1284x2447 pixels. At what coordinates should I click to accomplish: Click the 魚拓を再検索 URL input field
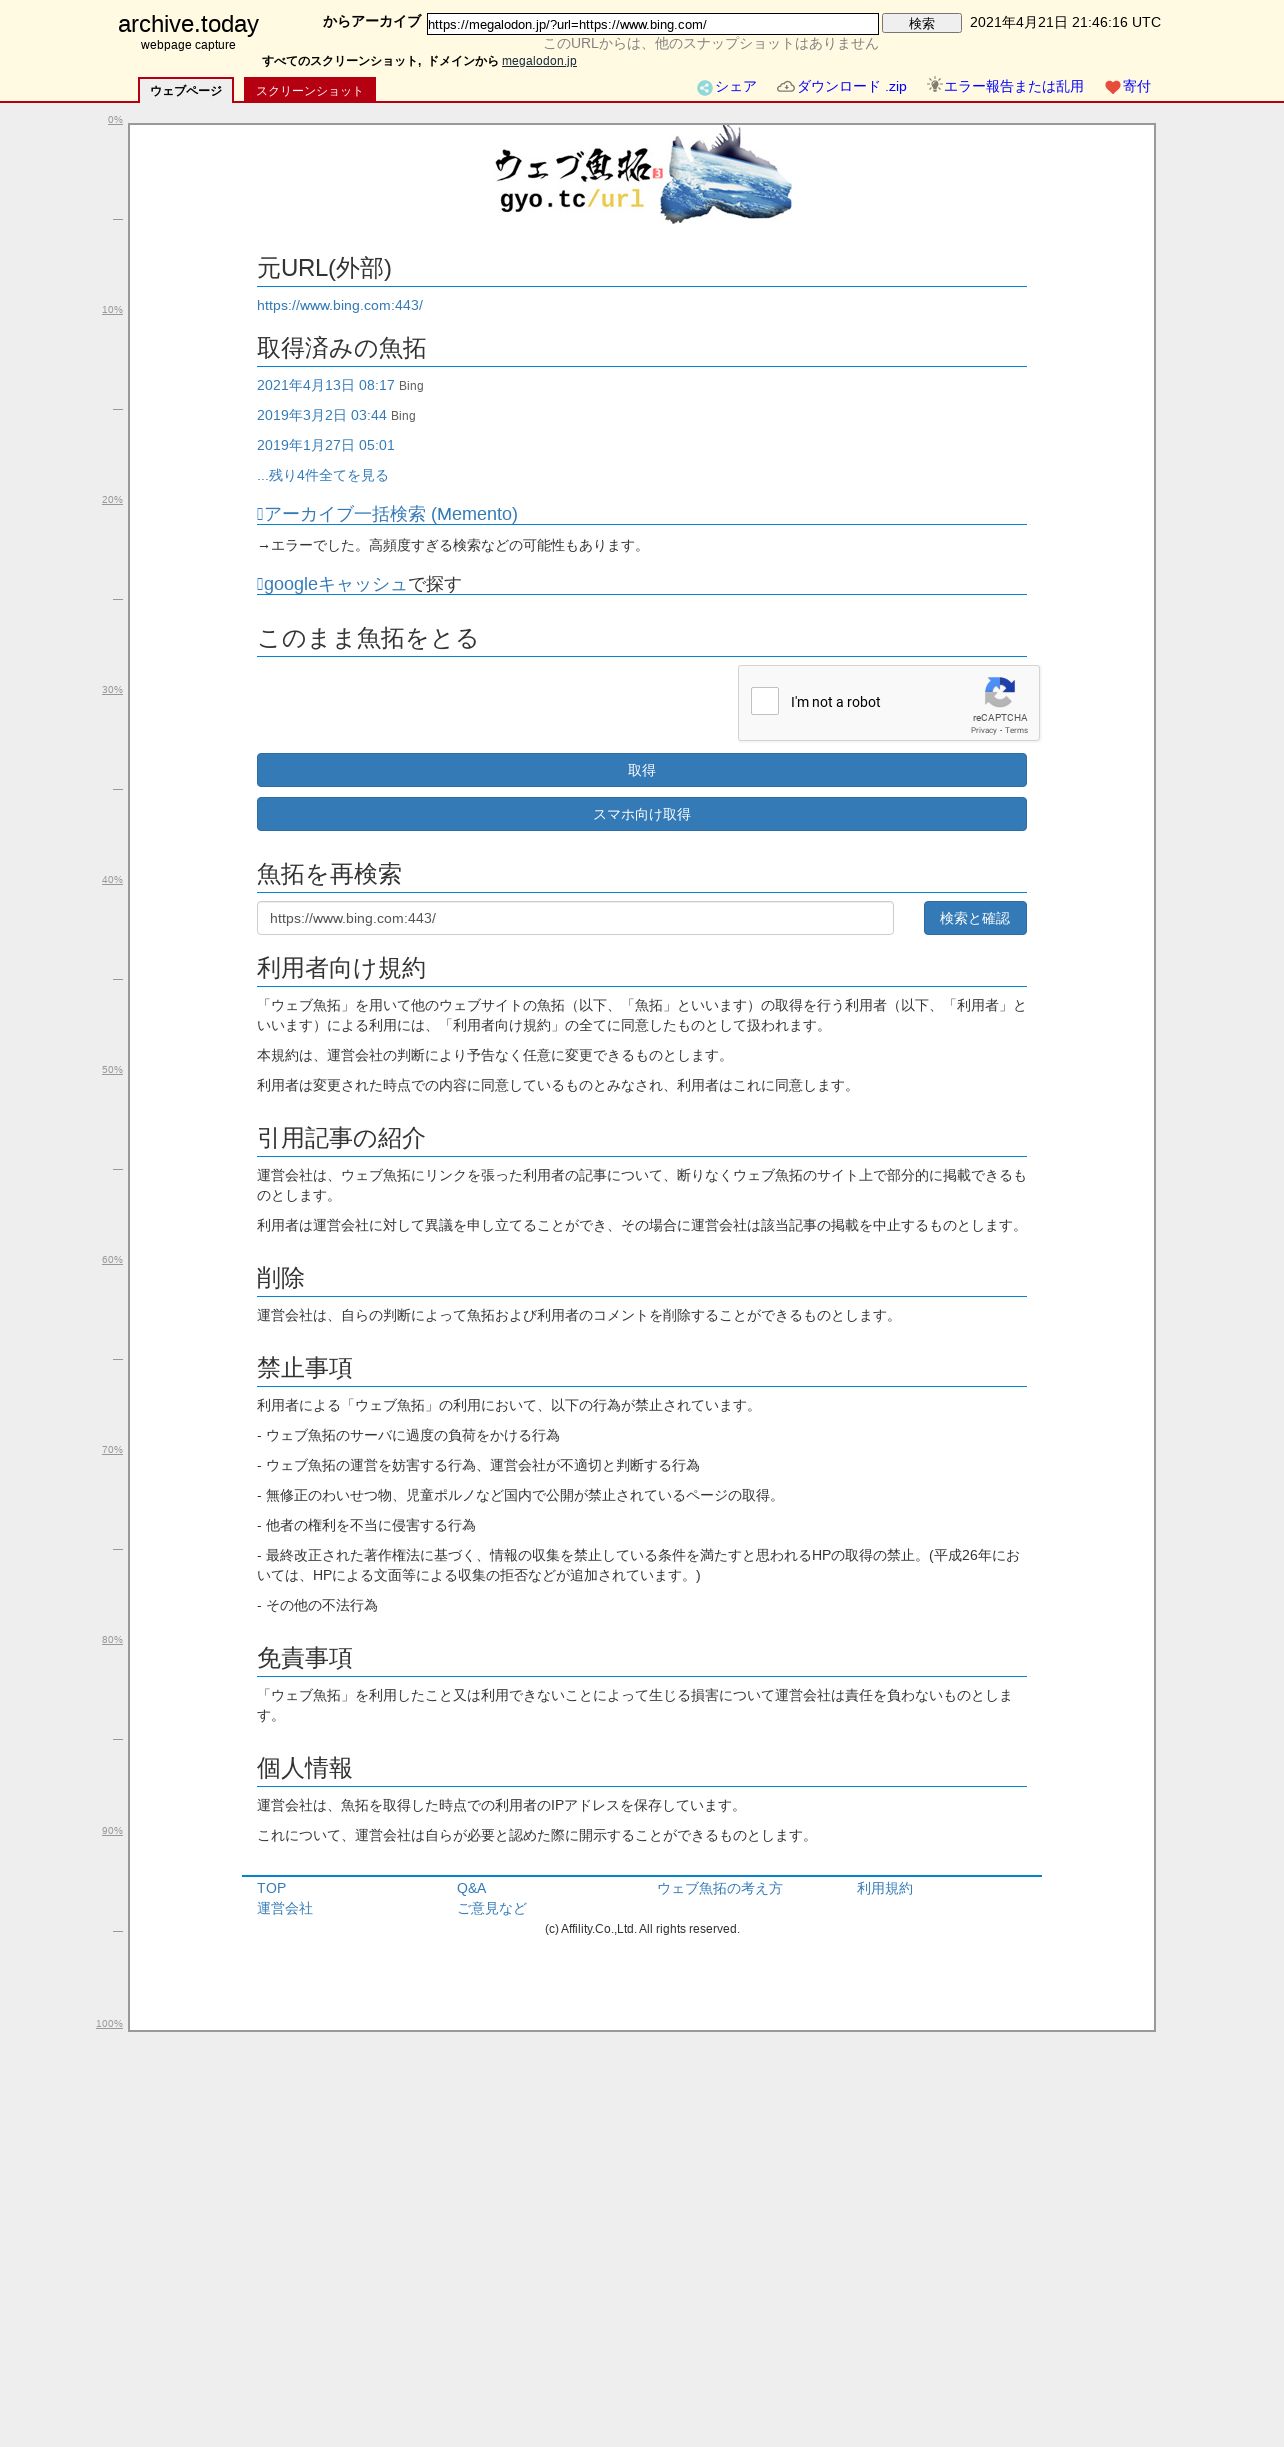click(575, 918)
